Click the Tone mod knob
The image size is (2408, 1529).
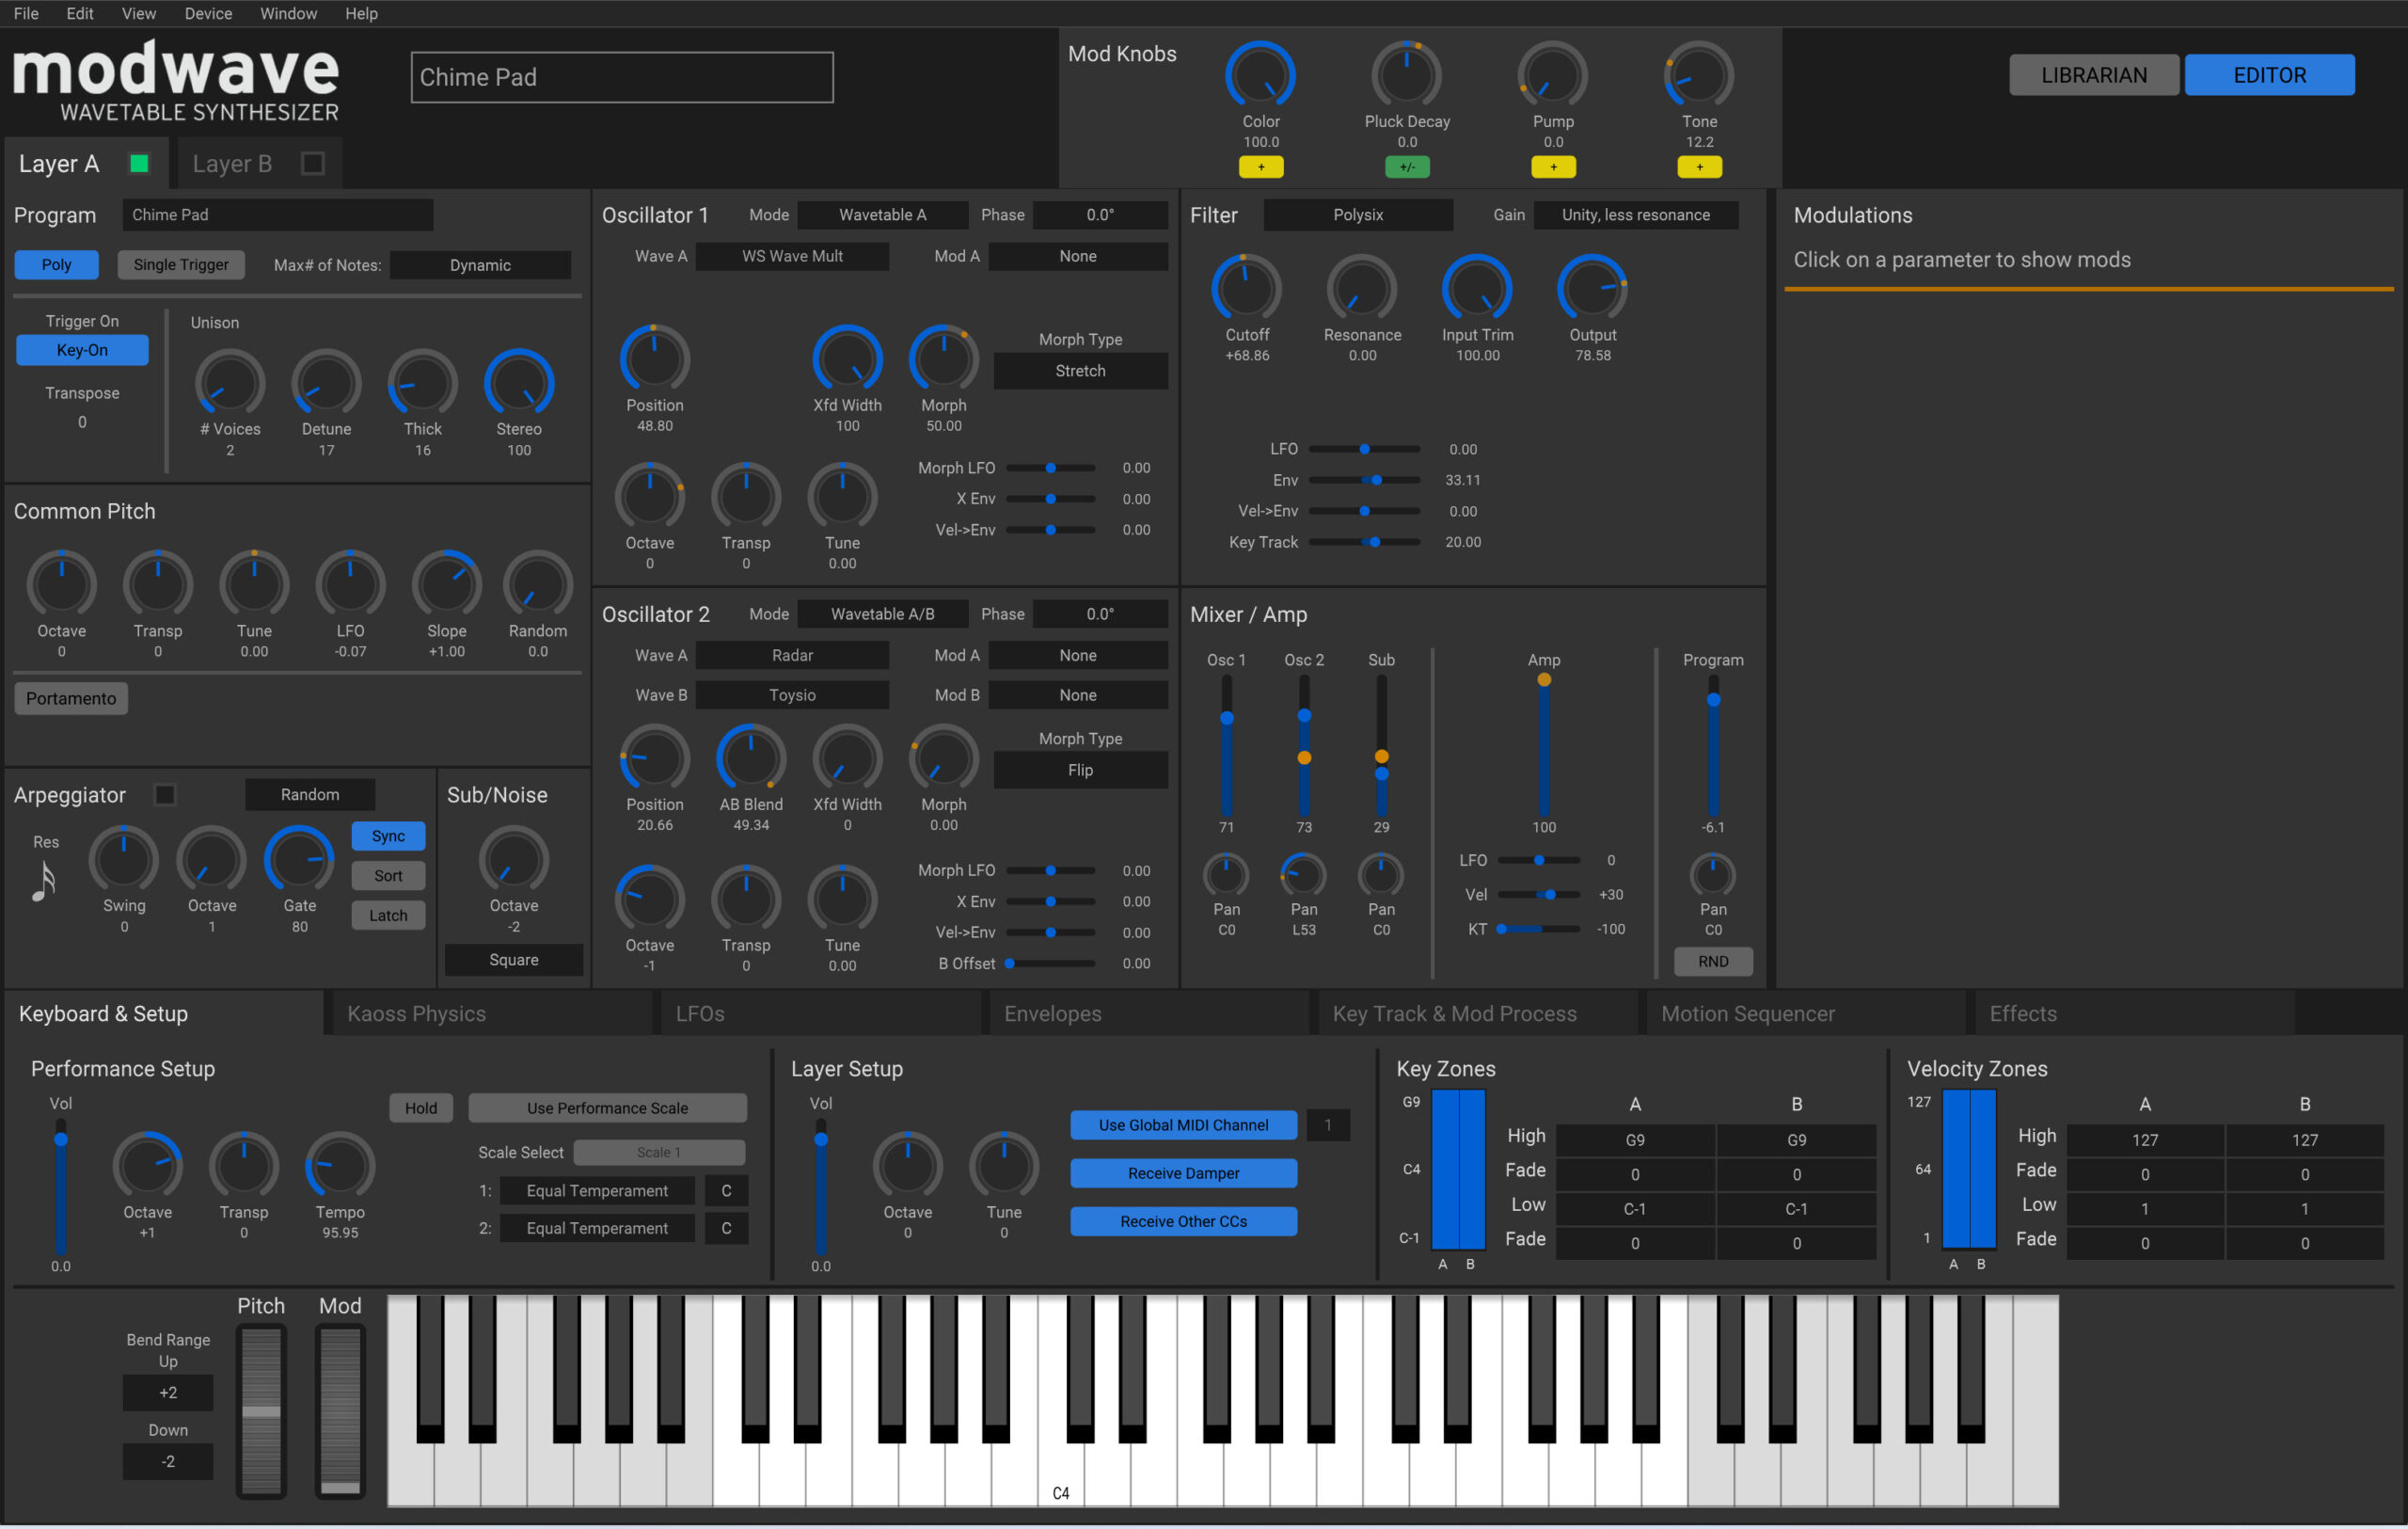tap(1698, 76)
